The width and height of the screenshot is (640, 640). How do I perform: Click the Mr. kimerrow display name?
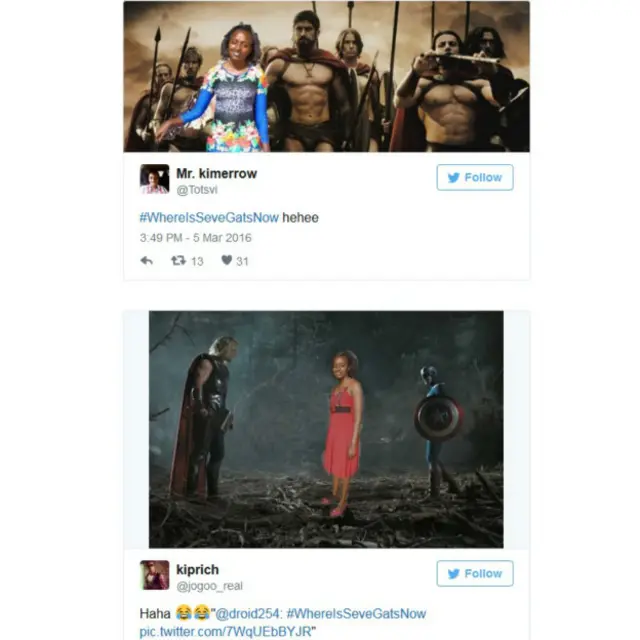click(216, 173)
